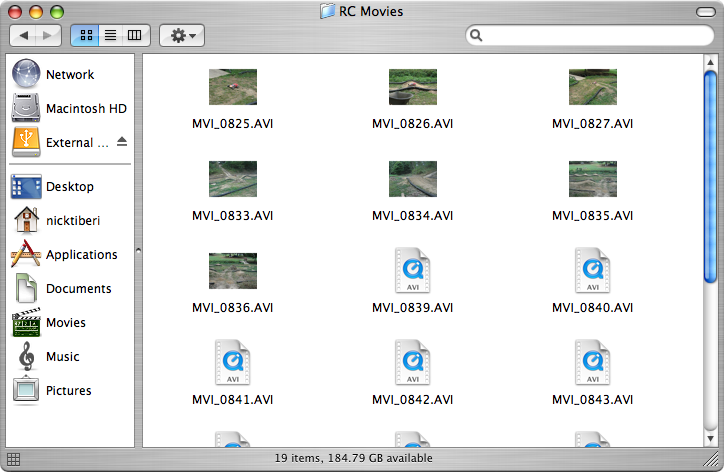Click the blue vertical scrollbar thumb

pos(710,176)
